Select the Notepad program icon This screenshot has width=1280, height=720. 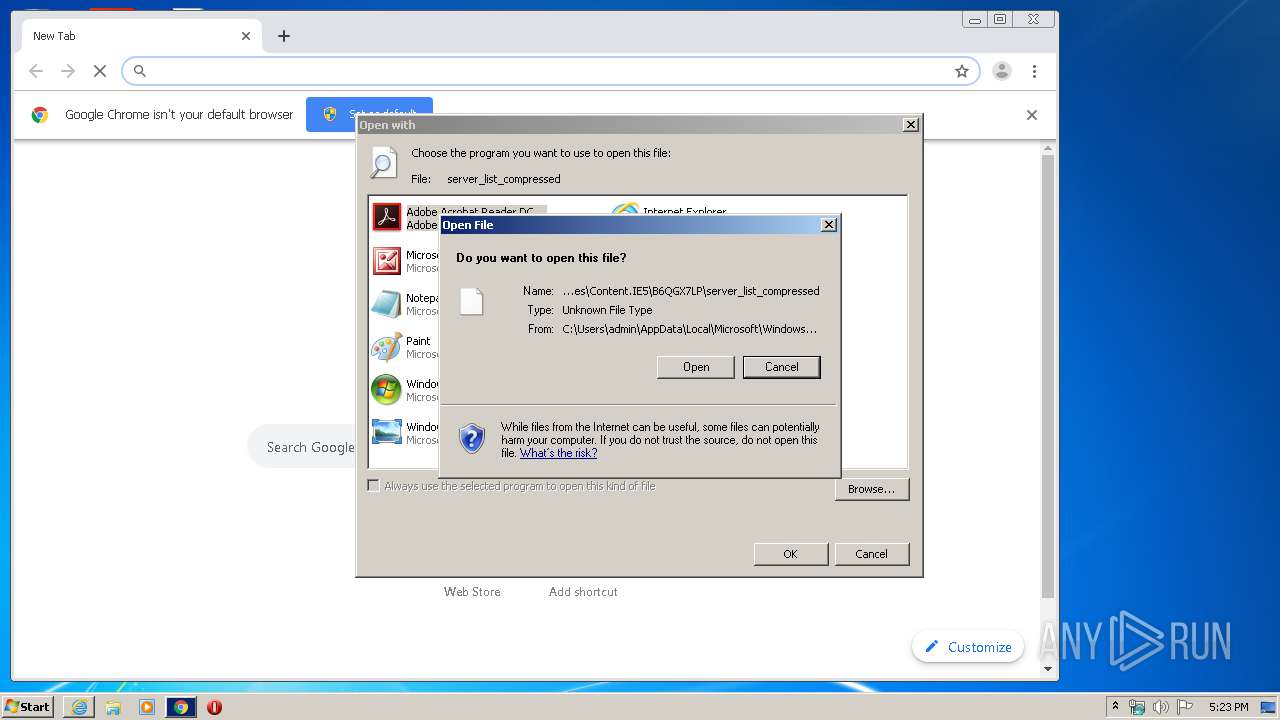(x=387, y=304)
